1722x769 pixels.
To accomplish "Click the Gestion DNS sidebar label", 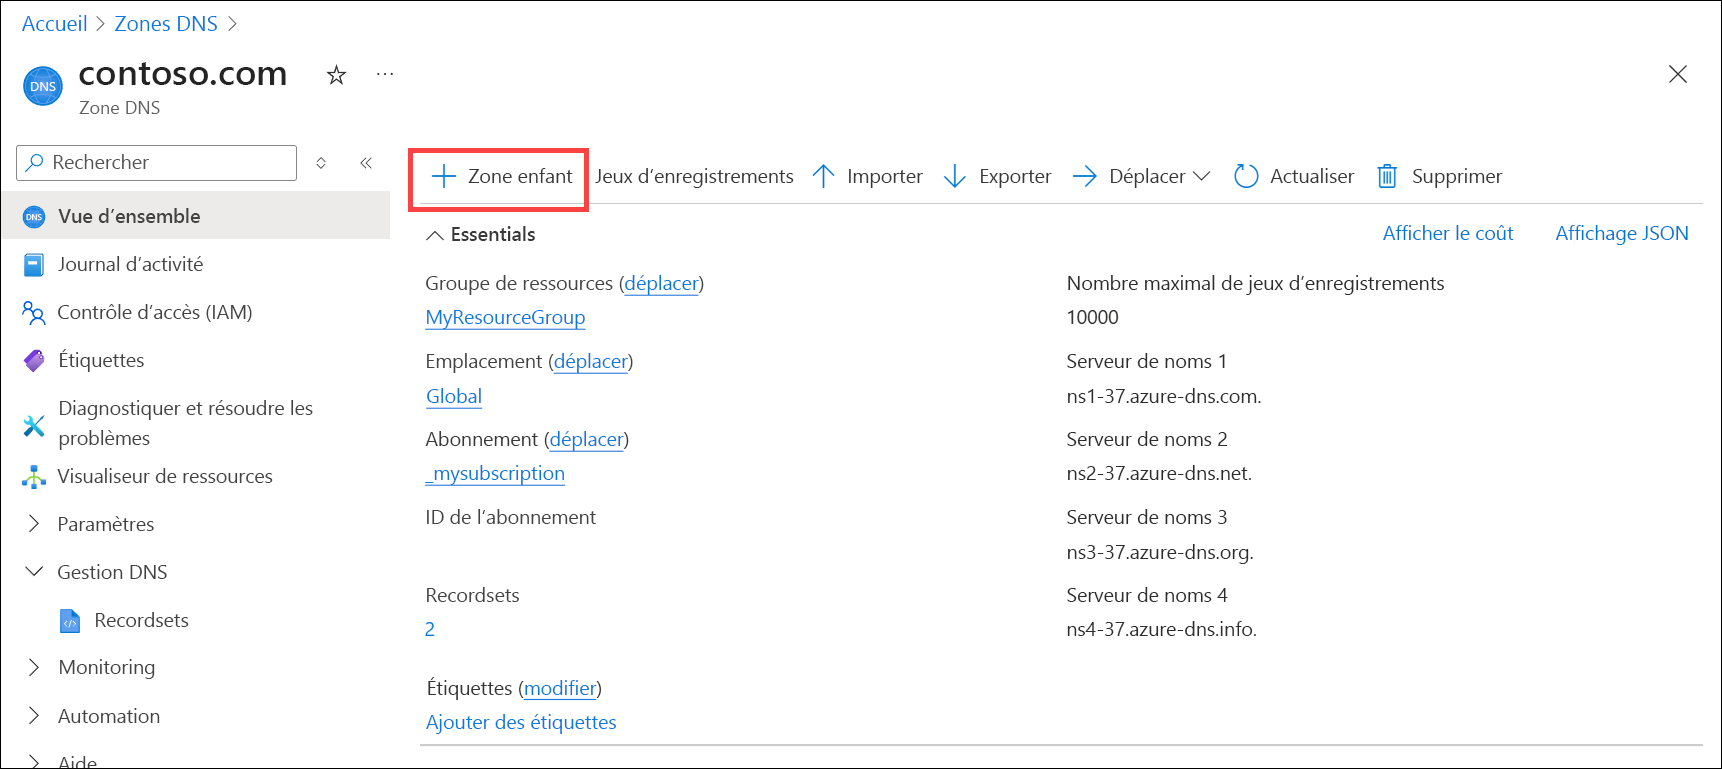I will tap(112, 572).
